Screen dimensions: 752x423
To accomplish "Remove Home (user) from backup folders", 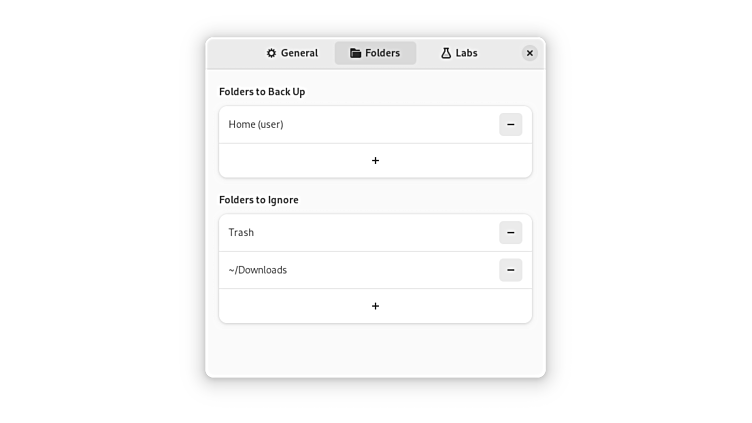I will [x=510, y=125].
